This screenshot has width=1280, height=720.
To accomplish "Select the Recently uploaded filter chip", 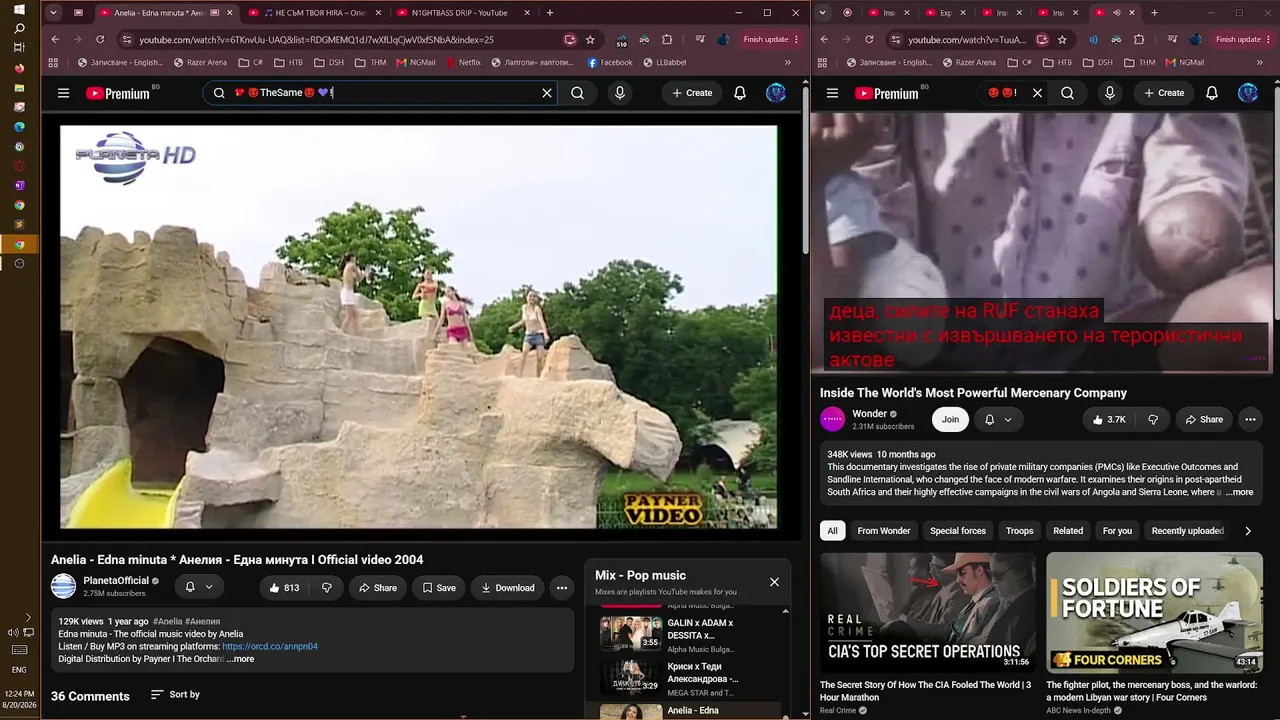I will [x=1188, y=531].
